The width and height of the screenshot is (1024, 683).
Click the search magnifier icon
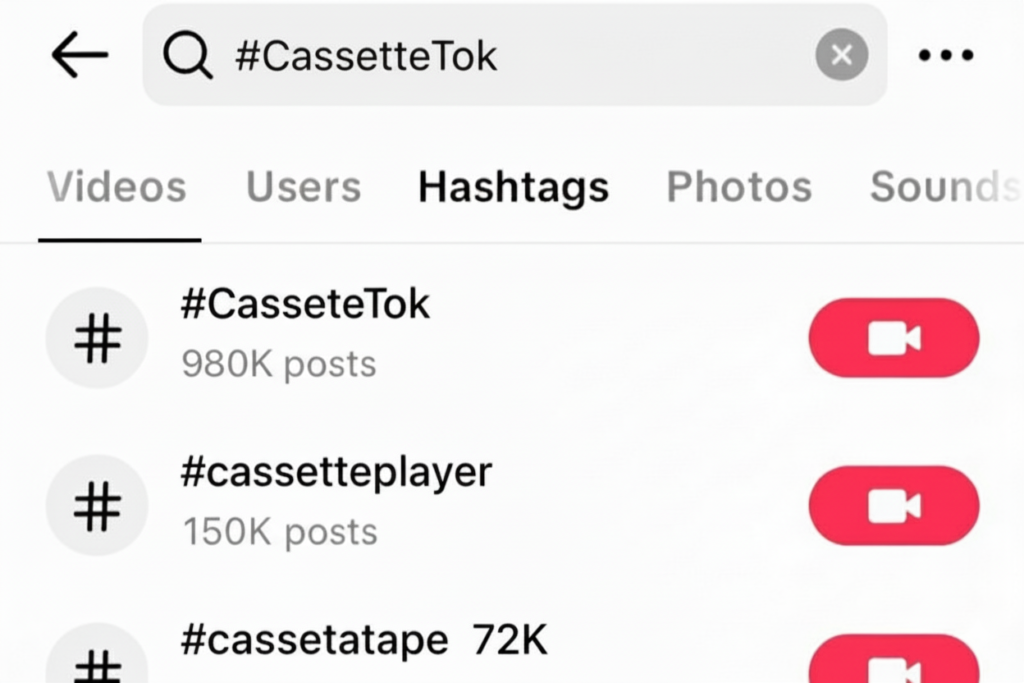pyautogui.click(x=188, y=57)
